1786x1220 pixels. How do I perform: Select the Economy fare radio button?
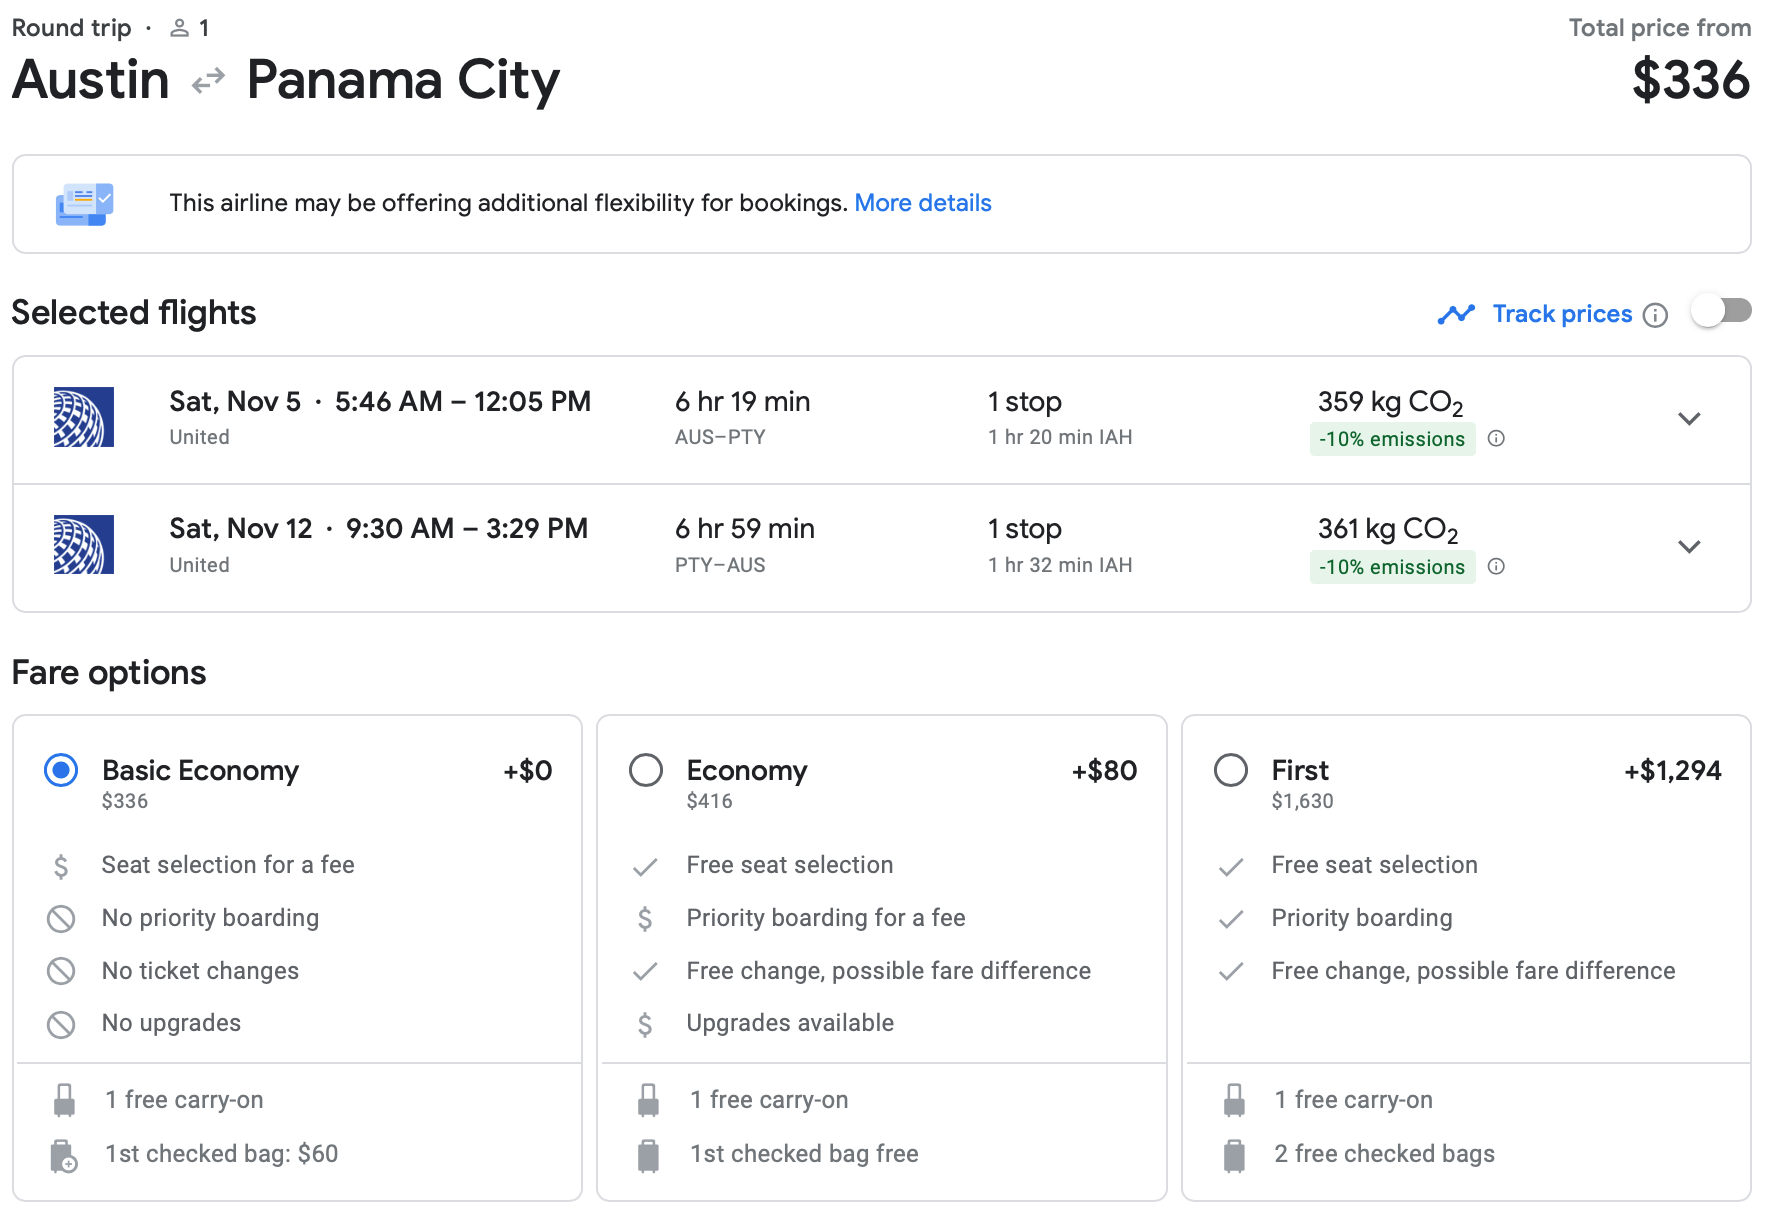[646, 770]
